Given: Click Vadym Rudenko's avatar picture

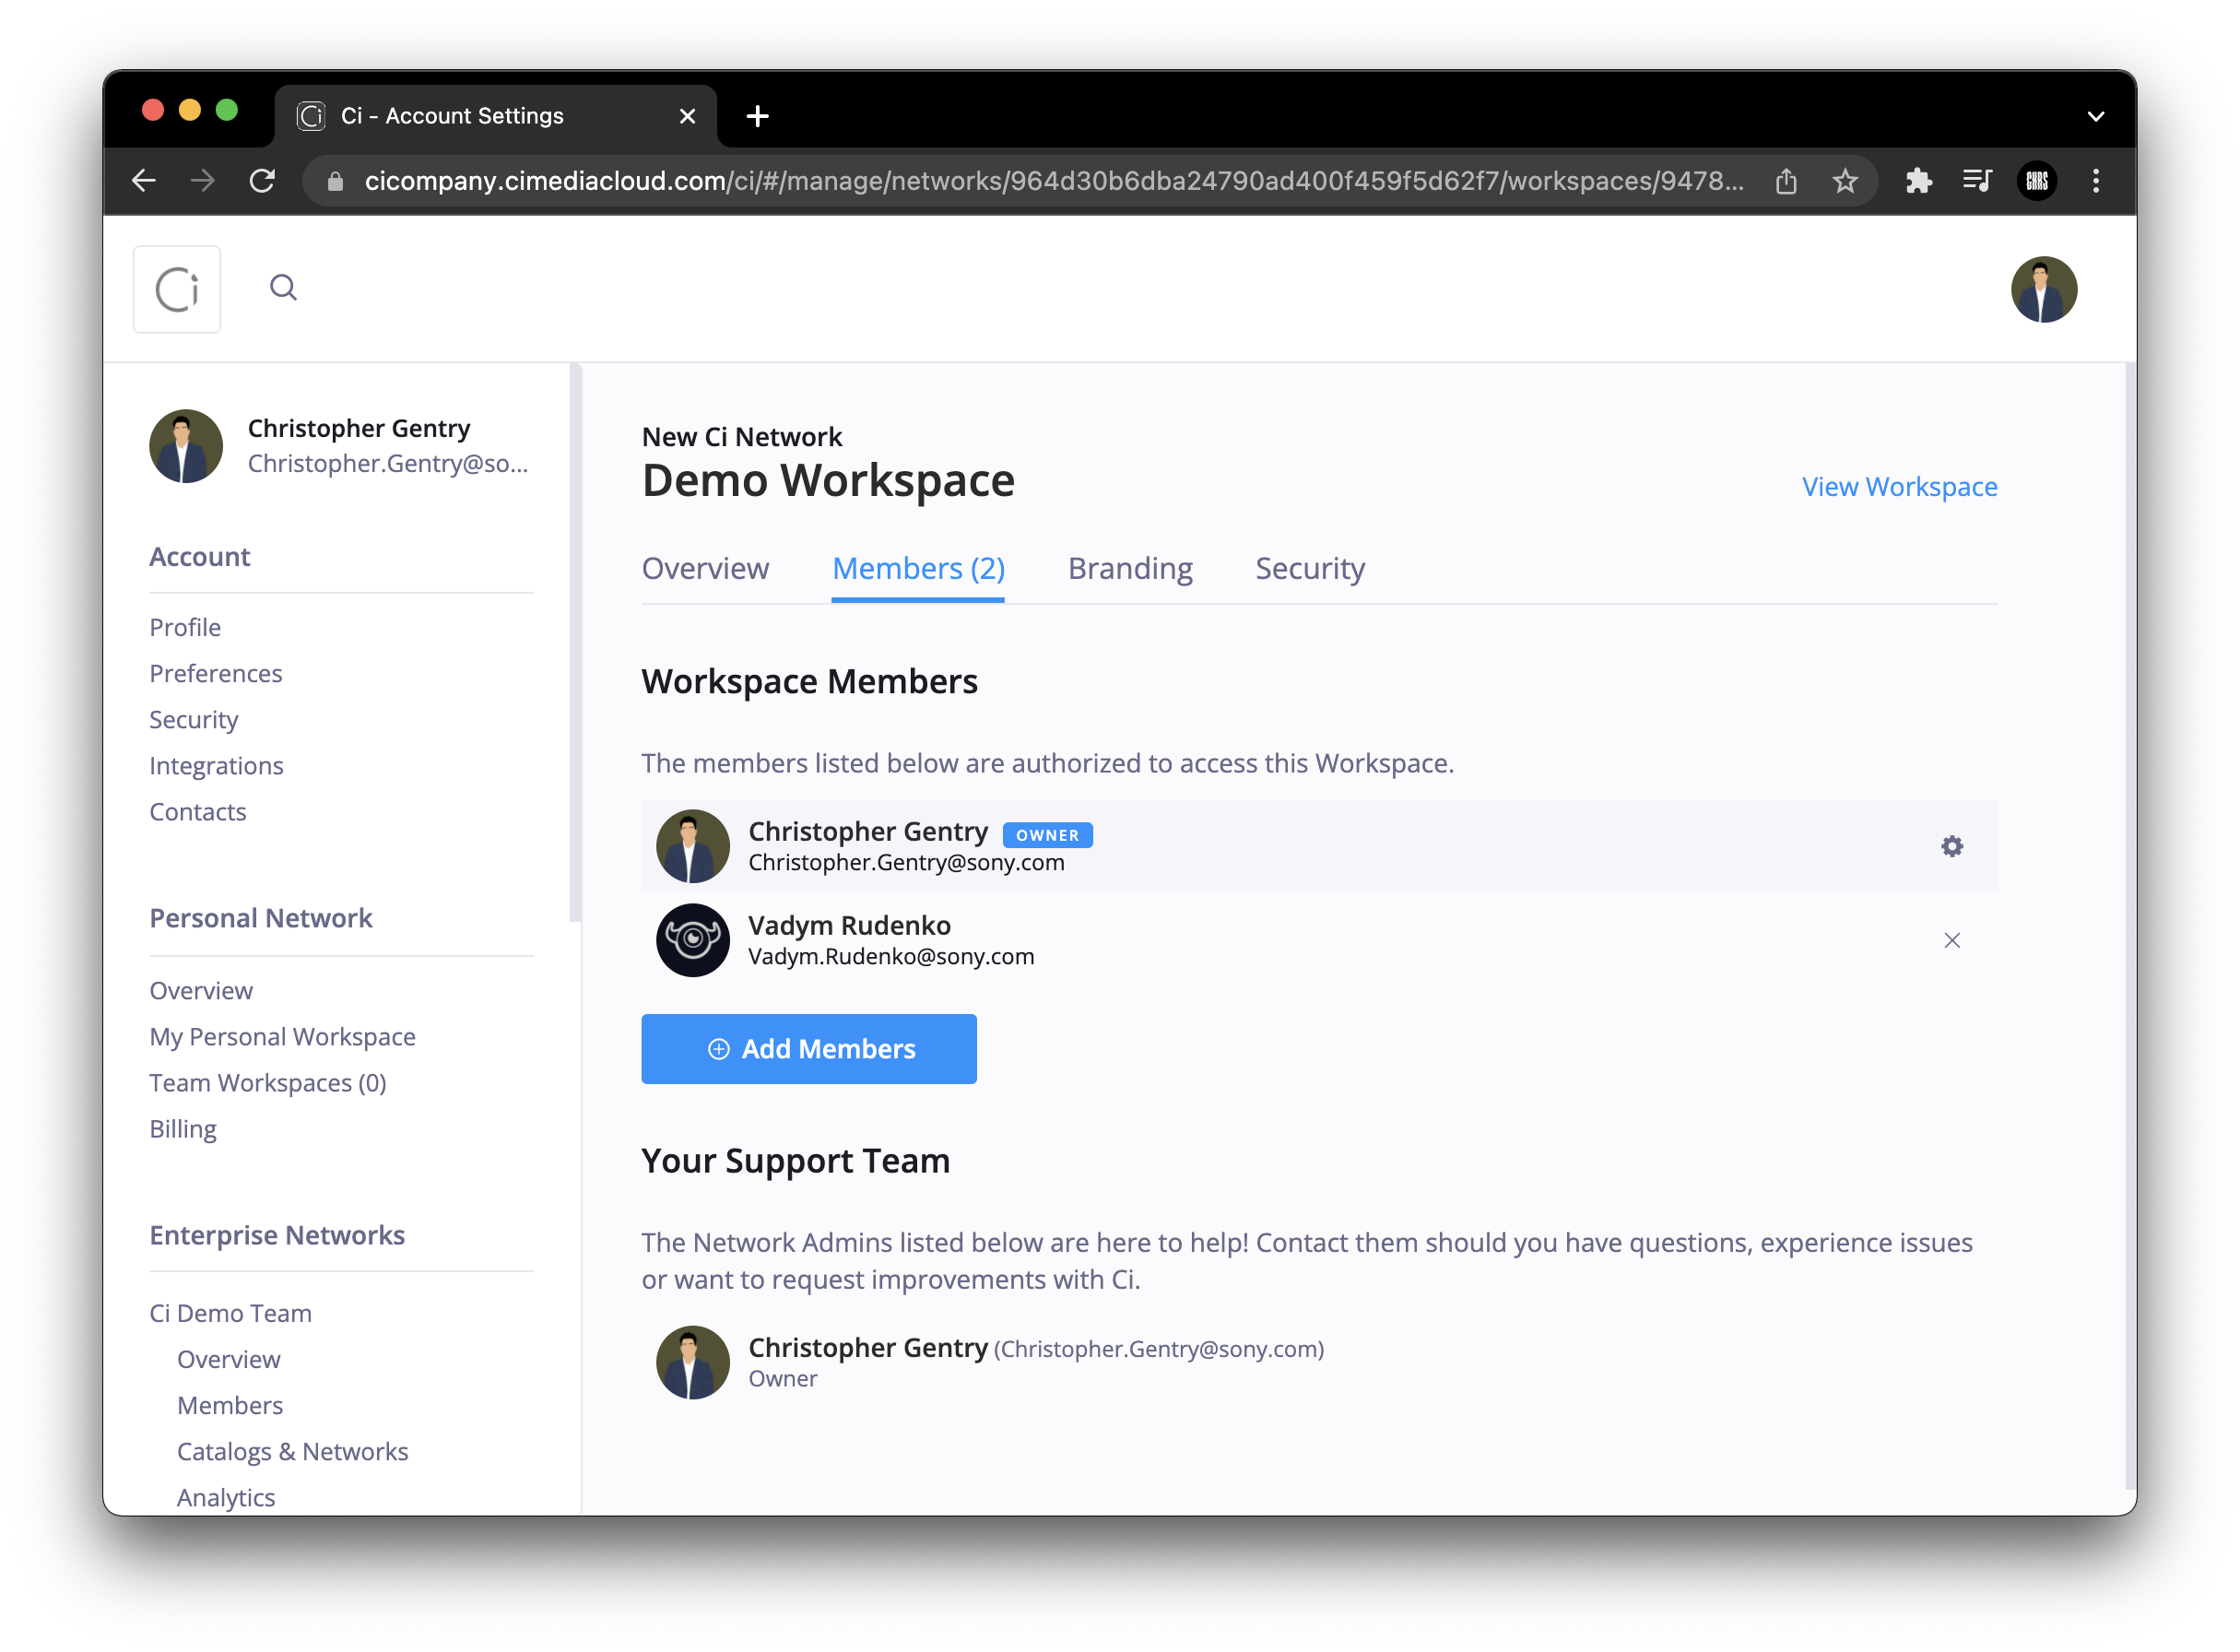Looking at the screenshot, I should tap(693, 941).
